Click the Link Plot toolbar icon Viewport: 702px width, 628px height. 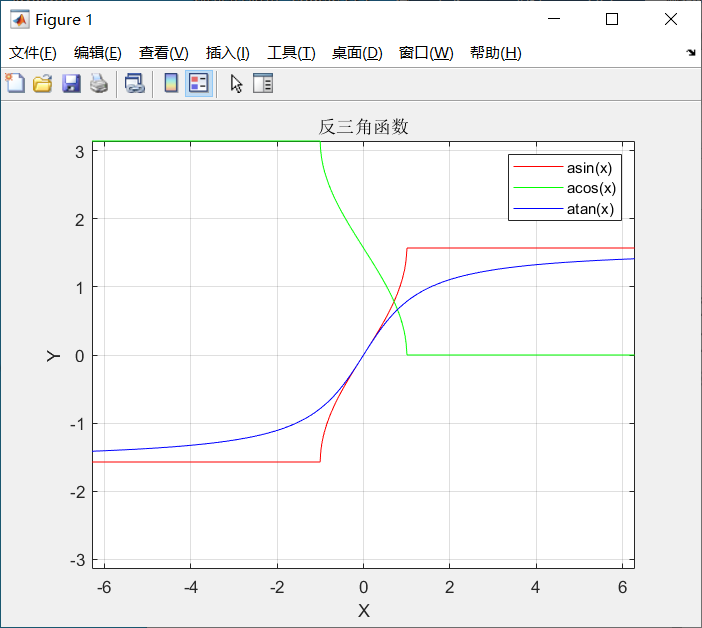[135, 83]
